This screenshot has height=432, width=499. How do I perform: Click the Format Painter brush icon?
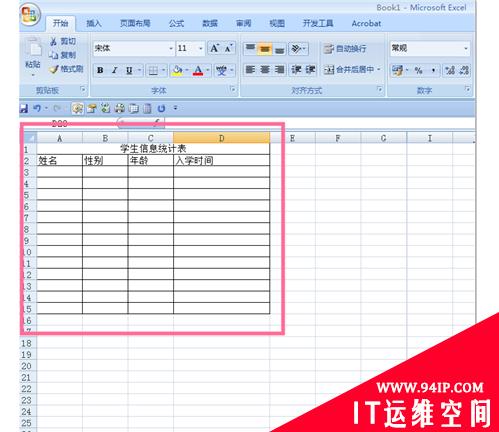[x=54, y=69]
